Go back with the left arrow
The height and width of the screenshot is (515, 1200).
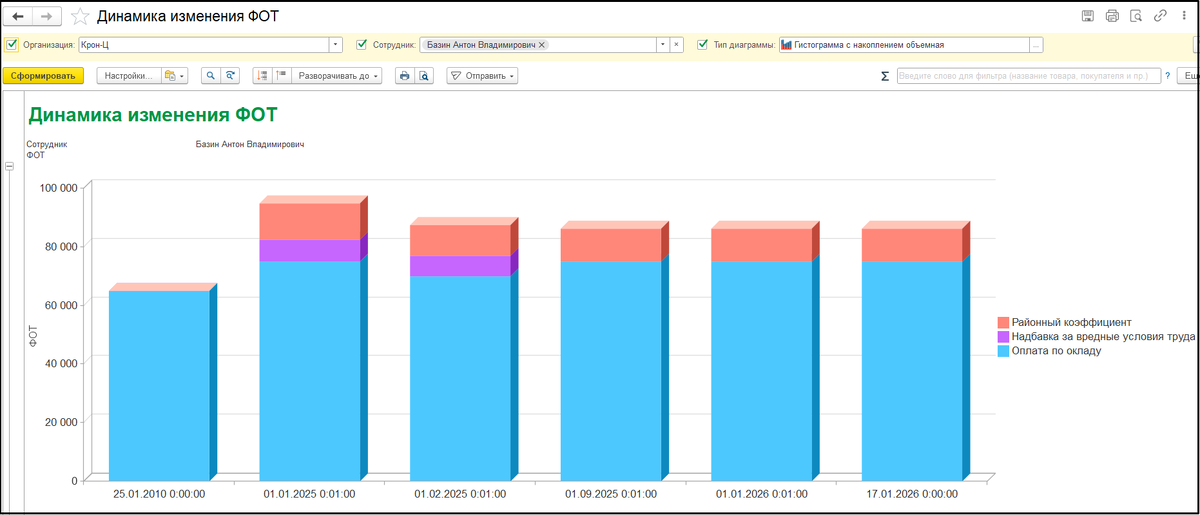18,16
